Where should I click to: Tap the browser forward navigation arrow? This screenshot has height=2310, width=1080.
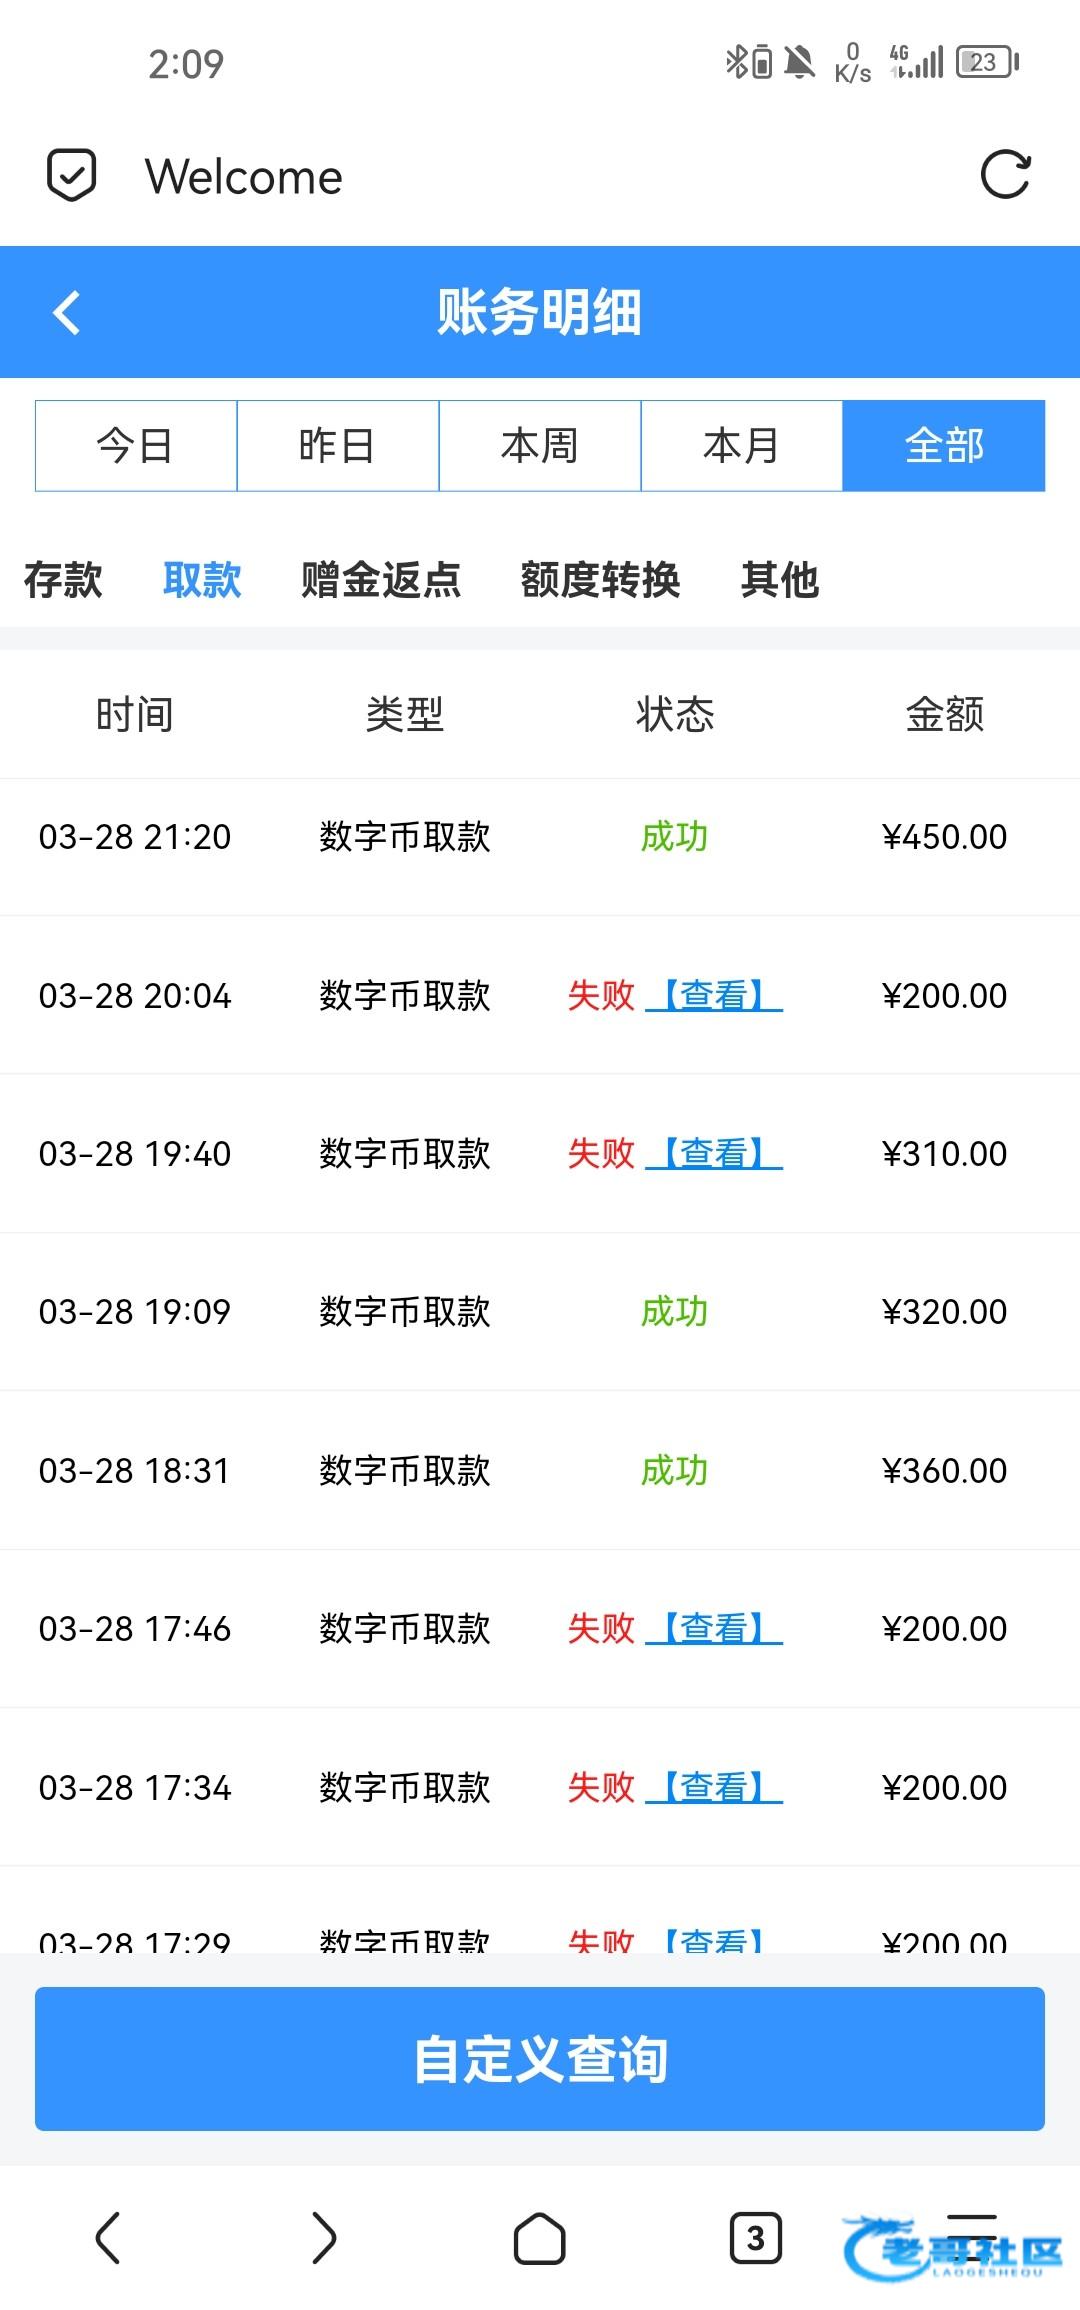point(324,2237)
